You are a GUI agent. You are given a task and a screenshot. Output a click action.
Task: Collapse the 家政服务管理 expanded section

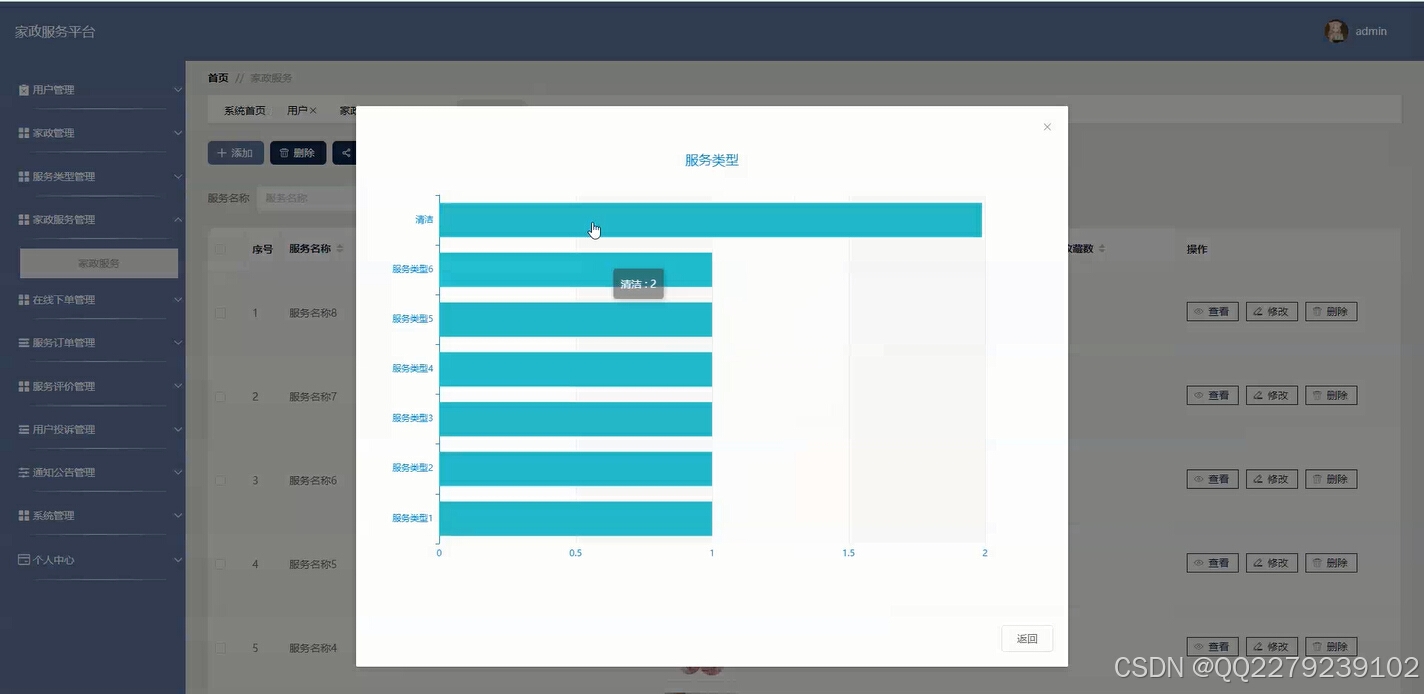178,220
